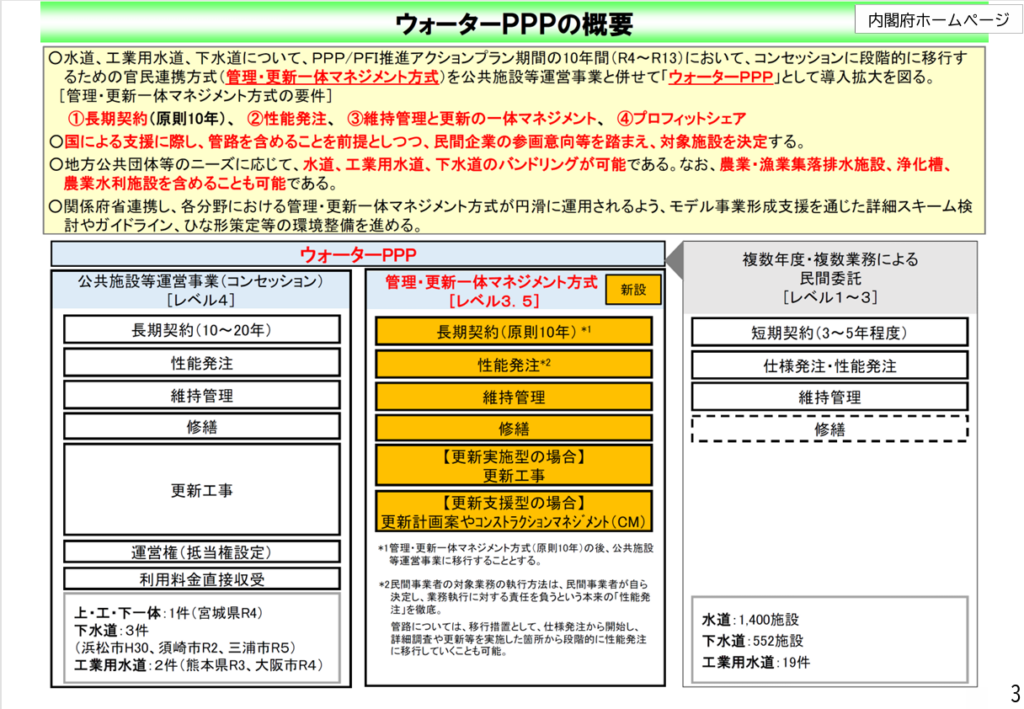
Task: Click the large white 更新工事 box
Action: [203, 490]
